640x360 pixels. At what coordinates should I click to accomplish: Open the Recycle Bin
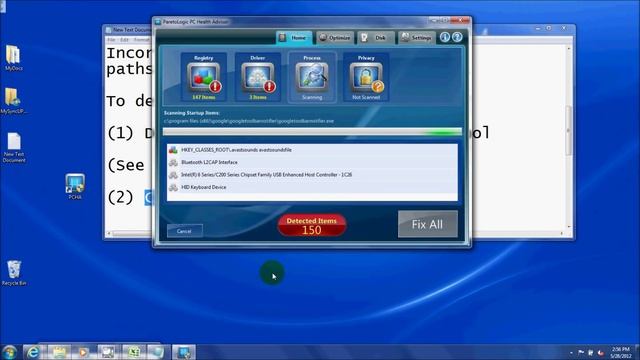[14, 273]
